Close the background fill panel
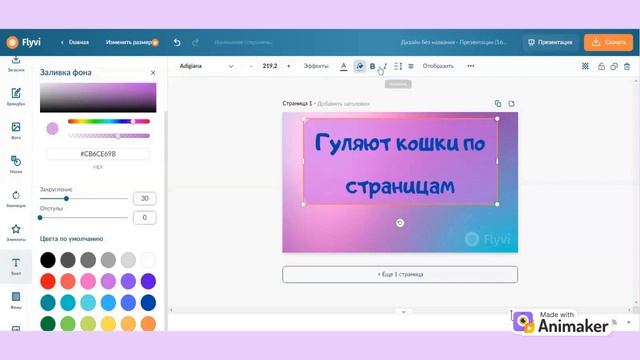 [x=153, y=73]
